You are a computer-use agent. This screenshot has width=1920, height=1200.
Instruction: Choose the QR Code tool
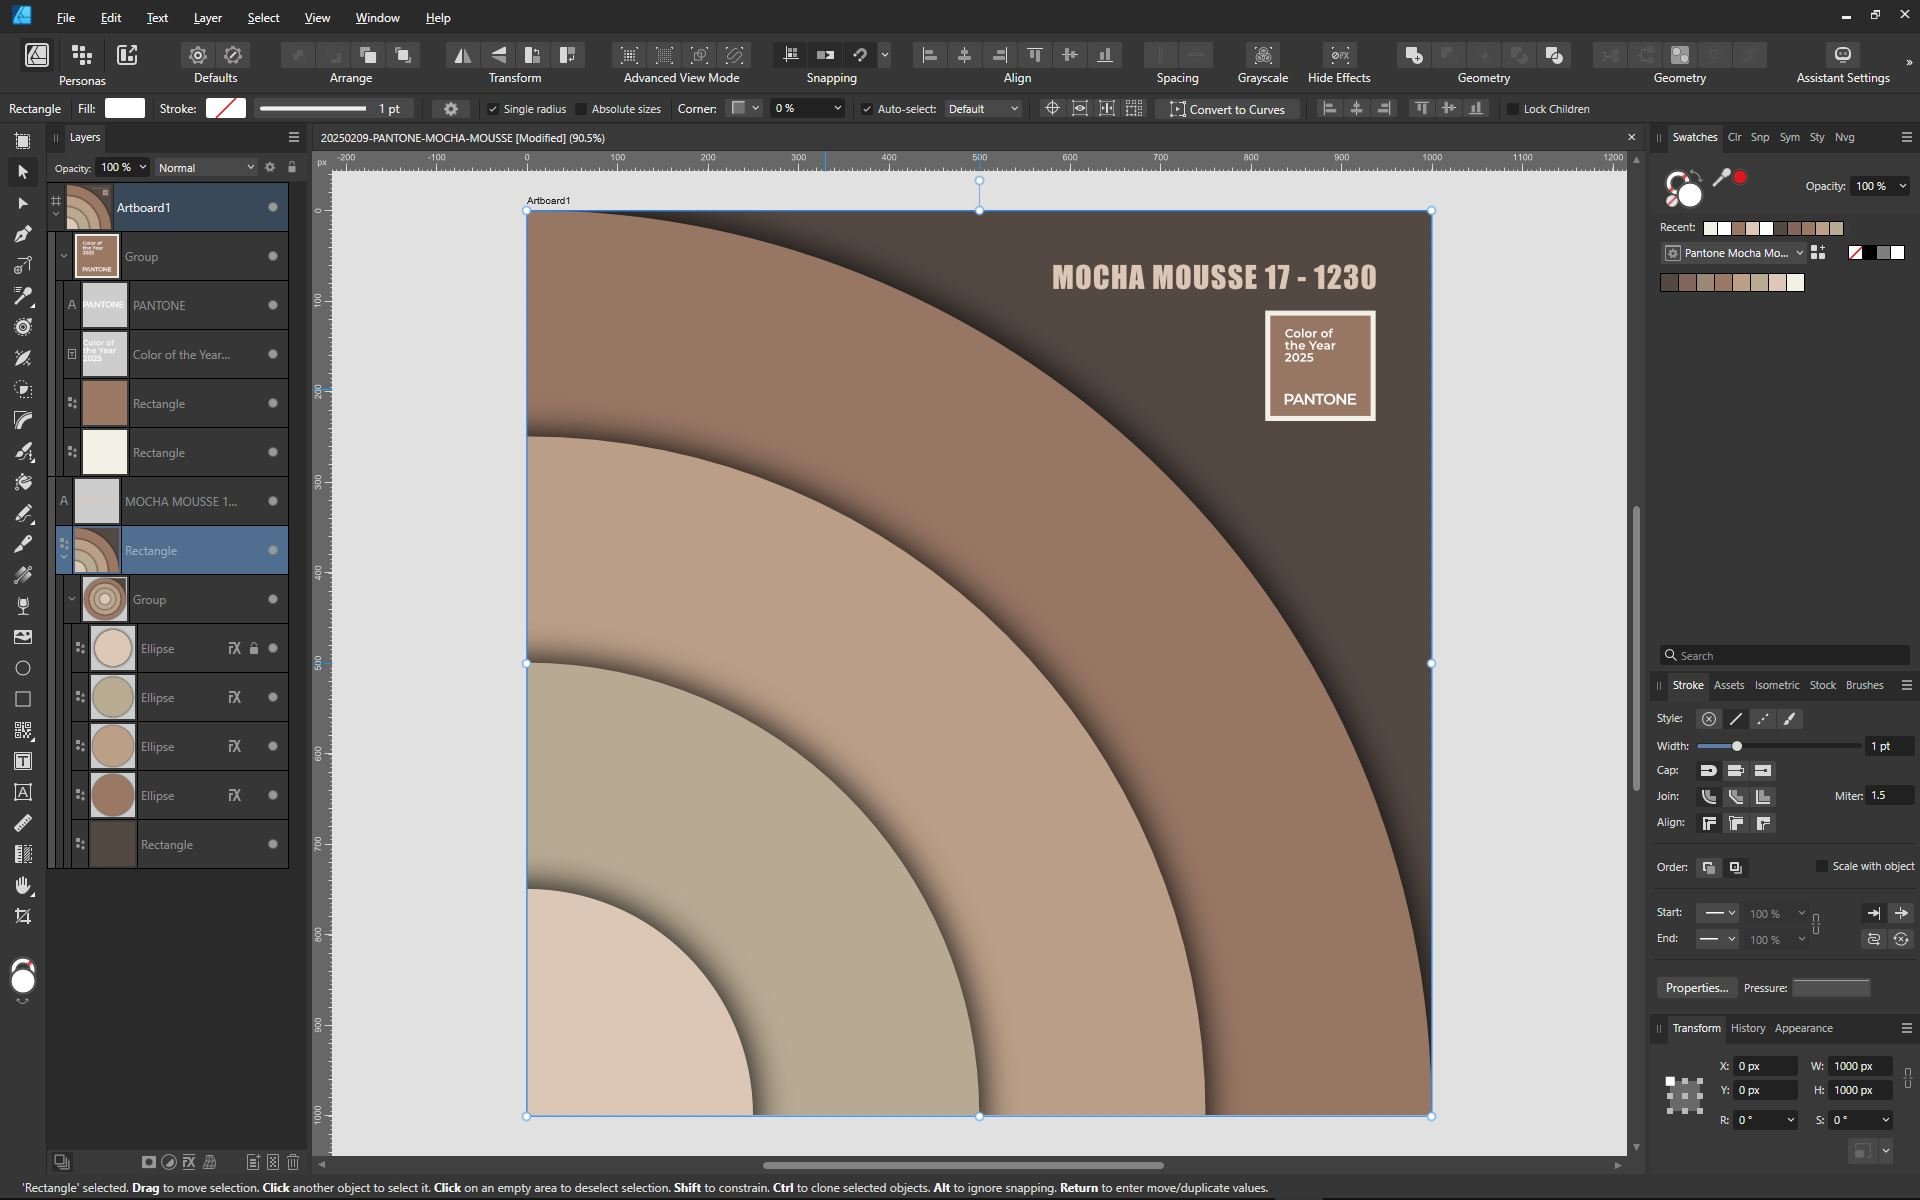(x=23, y=730)
